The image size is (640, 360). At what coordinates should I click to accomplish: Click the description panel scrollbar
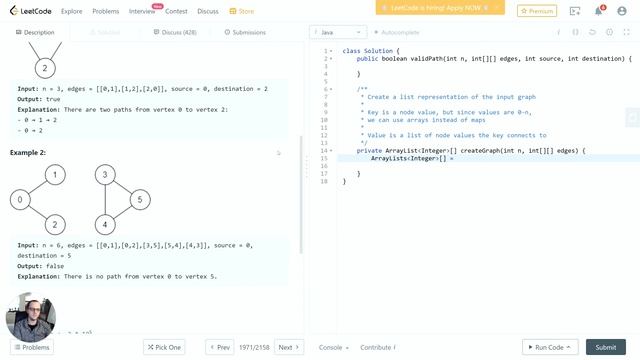(301, 195)
